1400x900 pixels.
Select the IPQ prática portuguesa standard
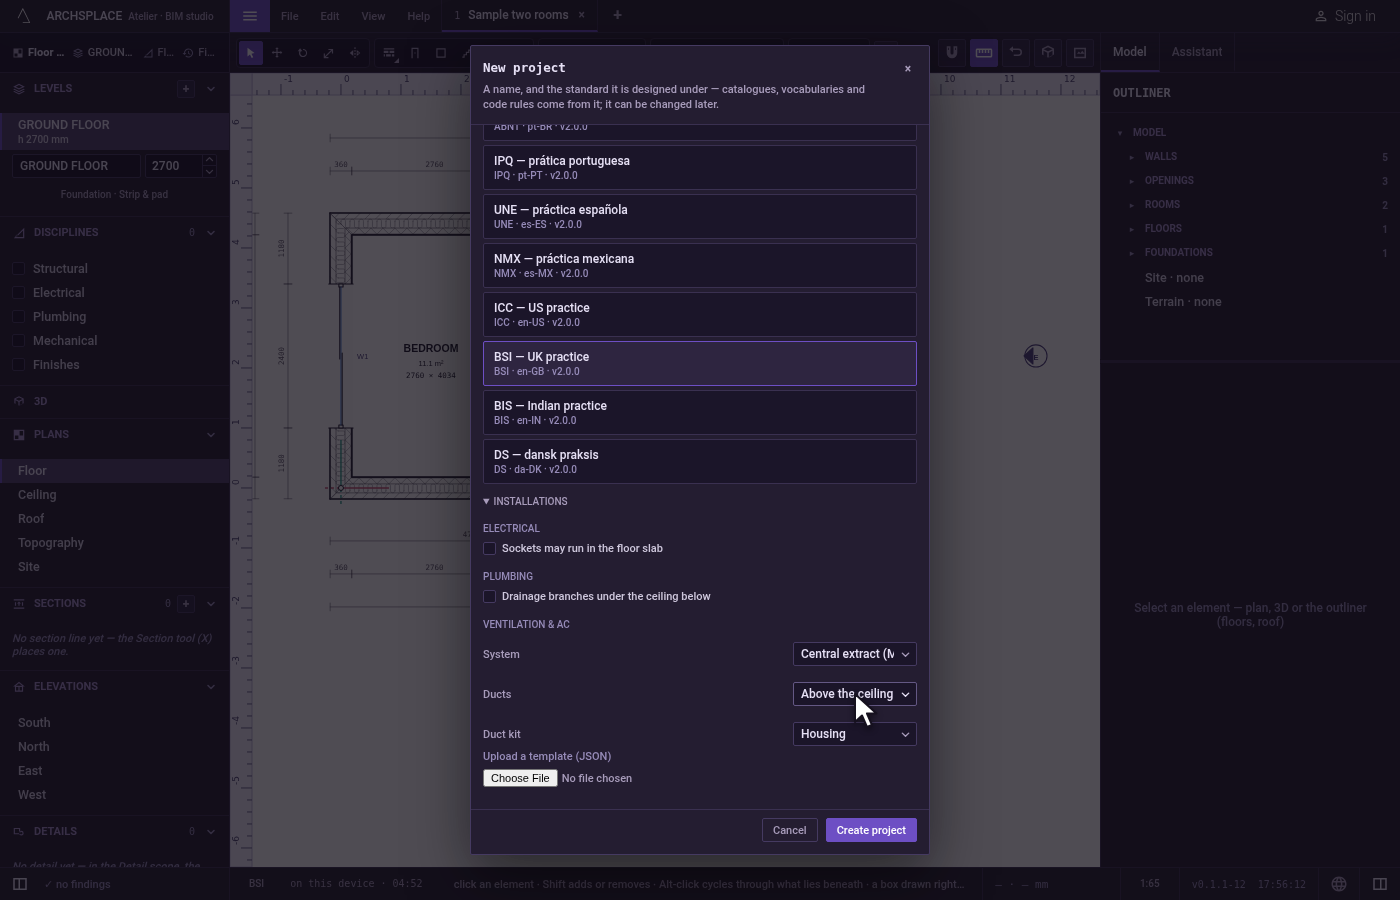(699, 167)
